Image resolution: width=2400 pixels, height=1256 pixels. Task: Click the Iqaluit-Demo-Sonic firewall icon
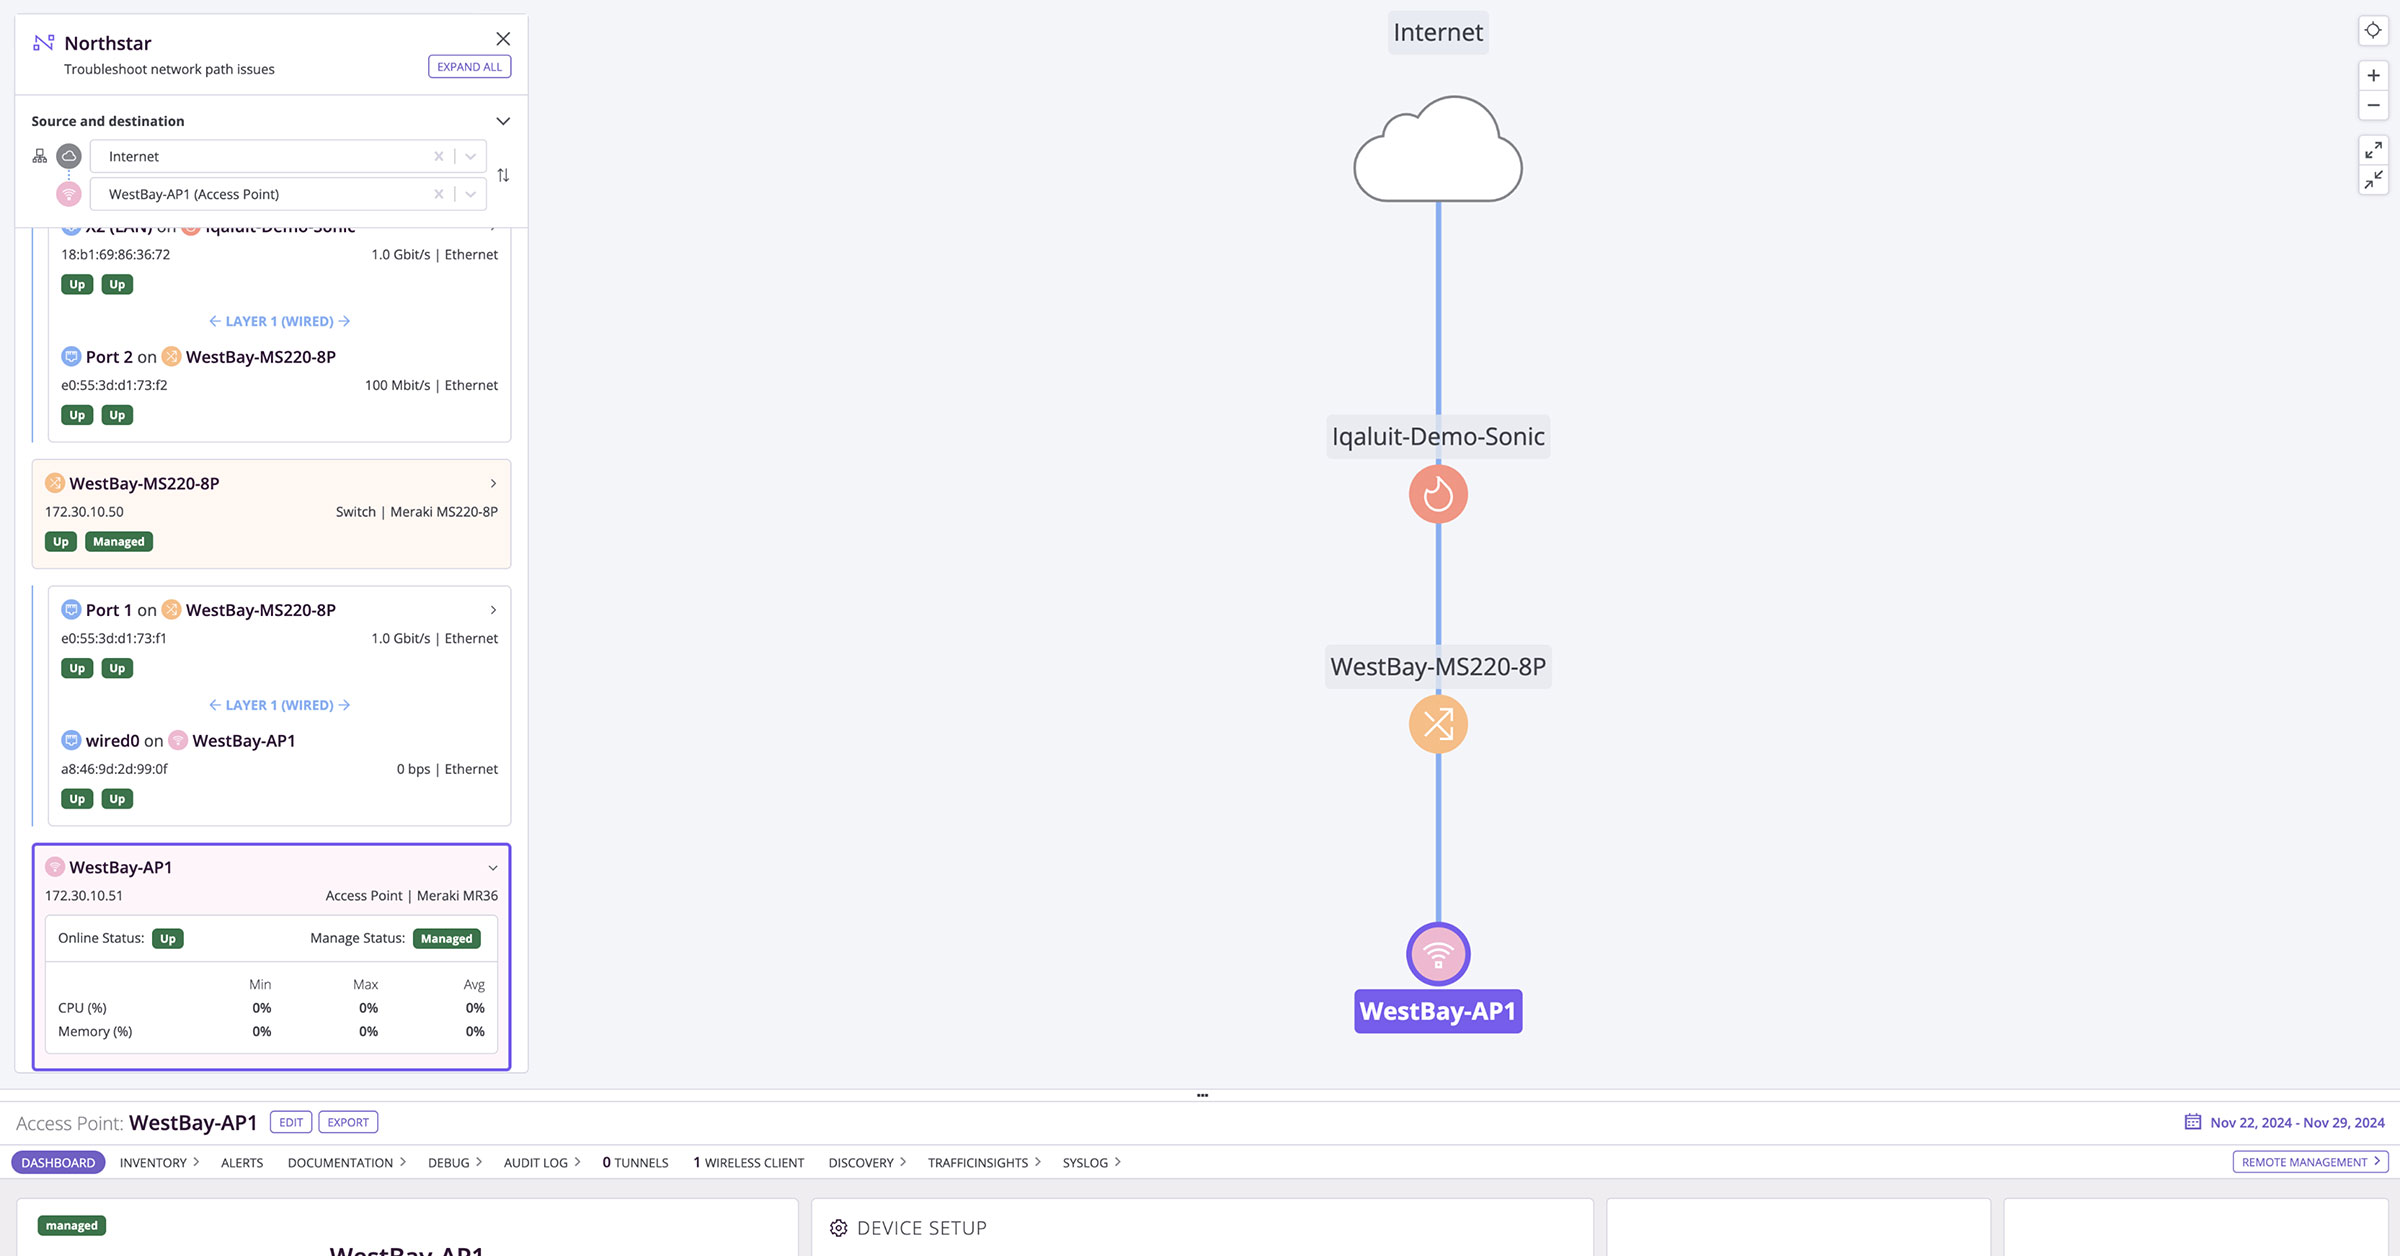[x=1438, y=494]
